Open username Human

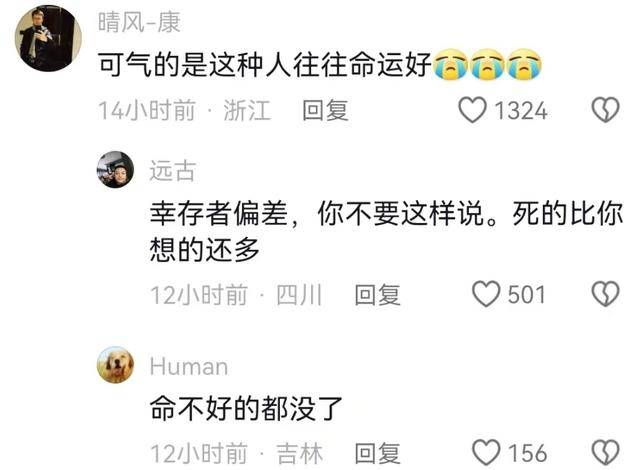[189, 366]
